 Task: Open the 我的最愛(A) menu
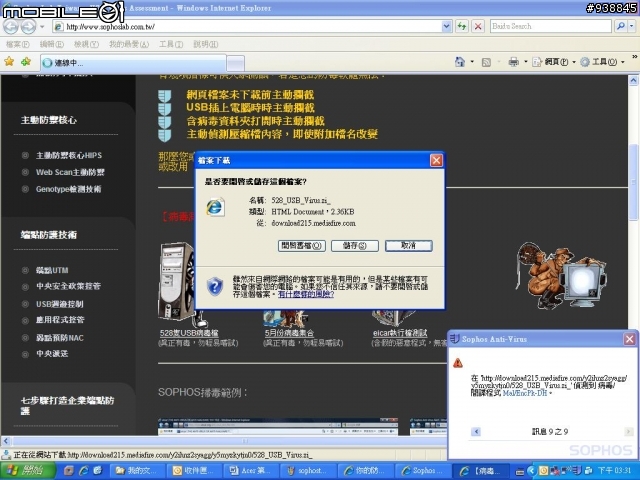(129, 44)
